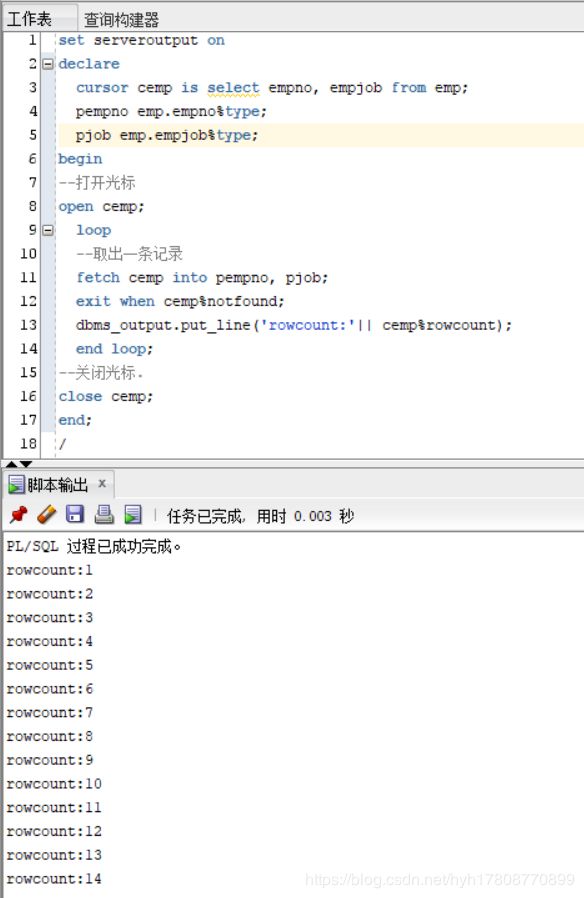This screenshot has height=898, width=584.
Task: Open the 查询构建器 tab
Action: [121, 20]
